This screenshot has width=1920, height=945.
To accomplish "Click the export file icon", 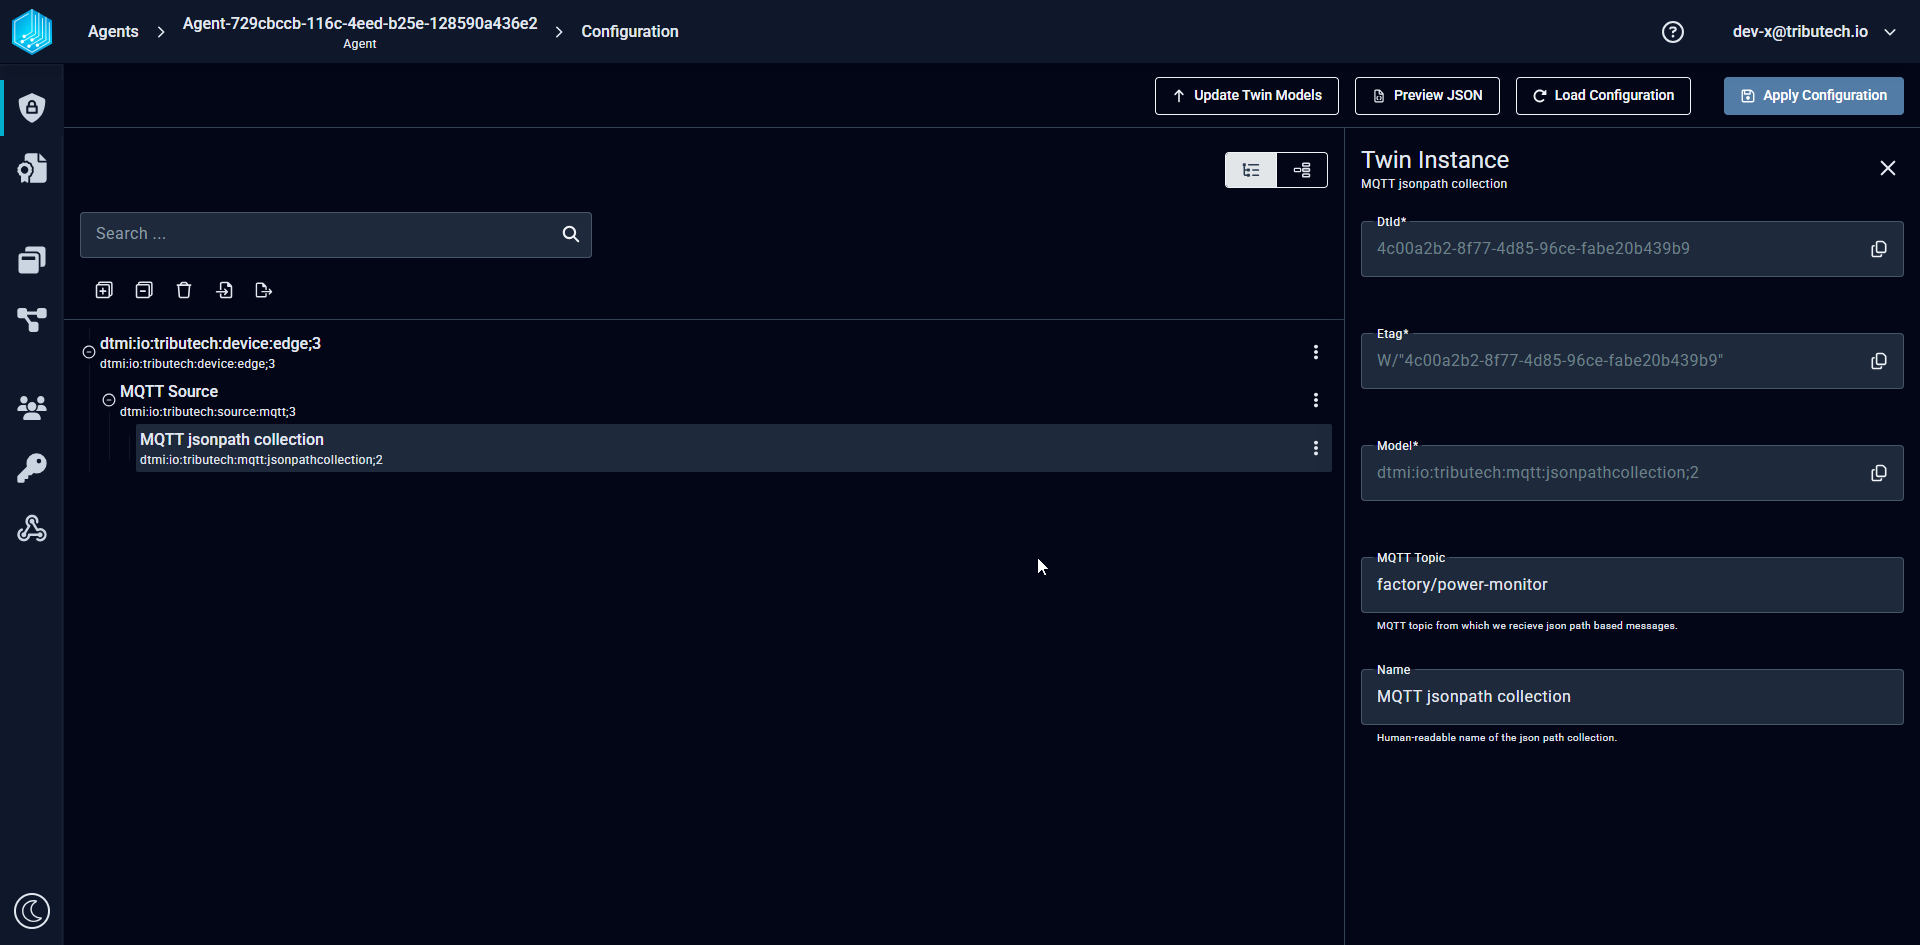I will [264, 290].
